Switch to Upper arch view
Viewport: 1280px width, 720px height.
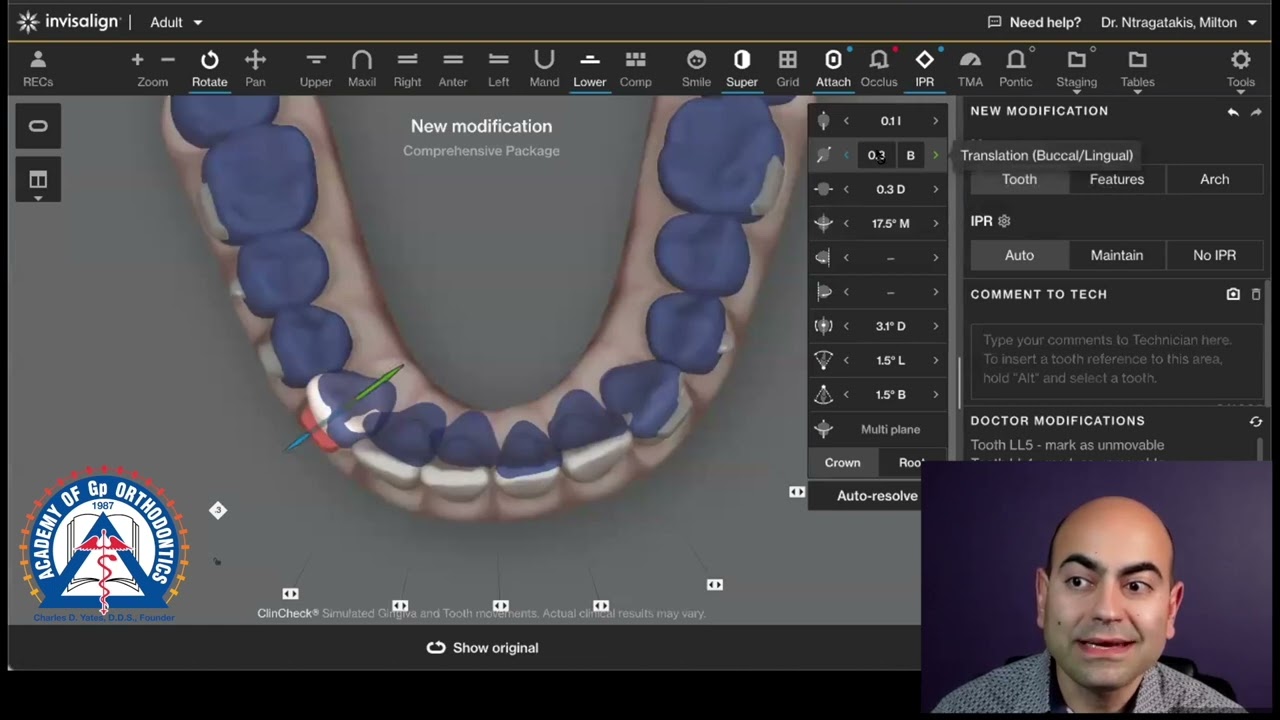316,69
